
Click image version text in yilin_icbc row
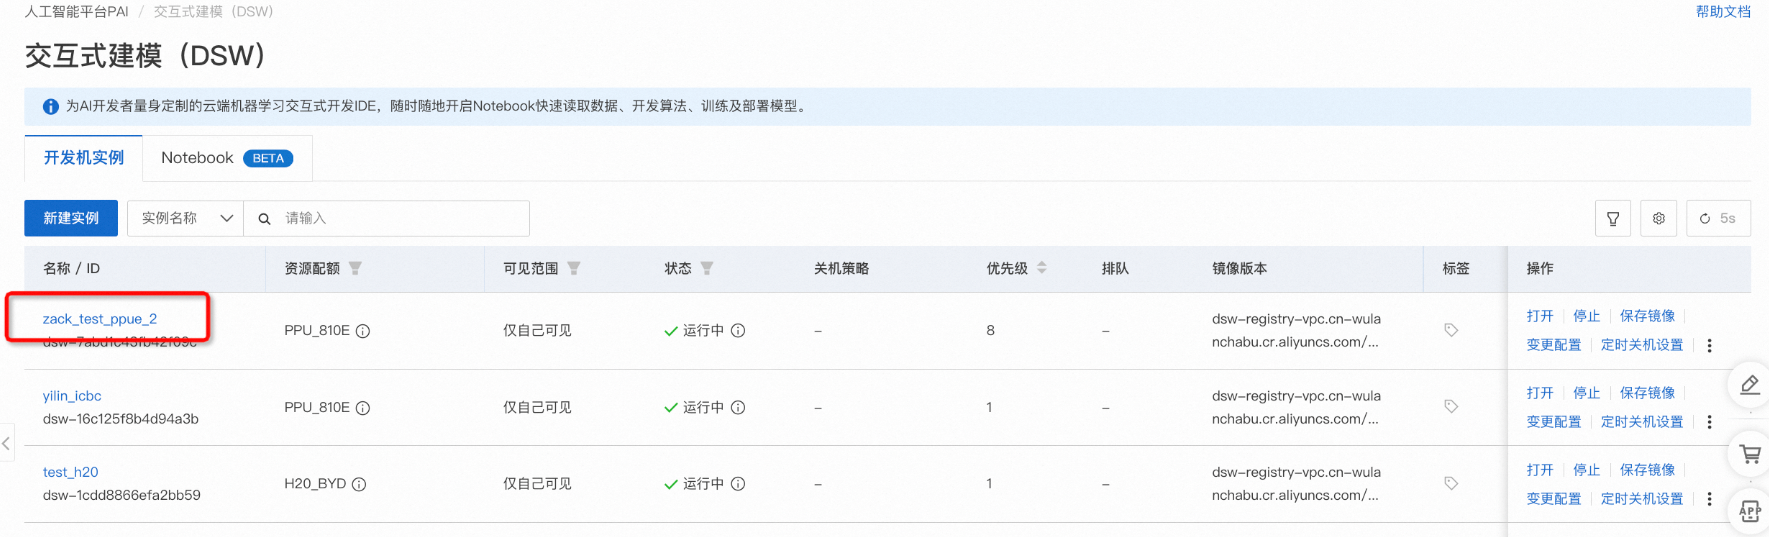[1296, 408]
